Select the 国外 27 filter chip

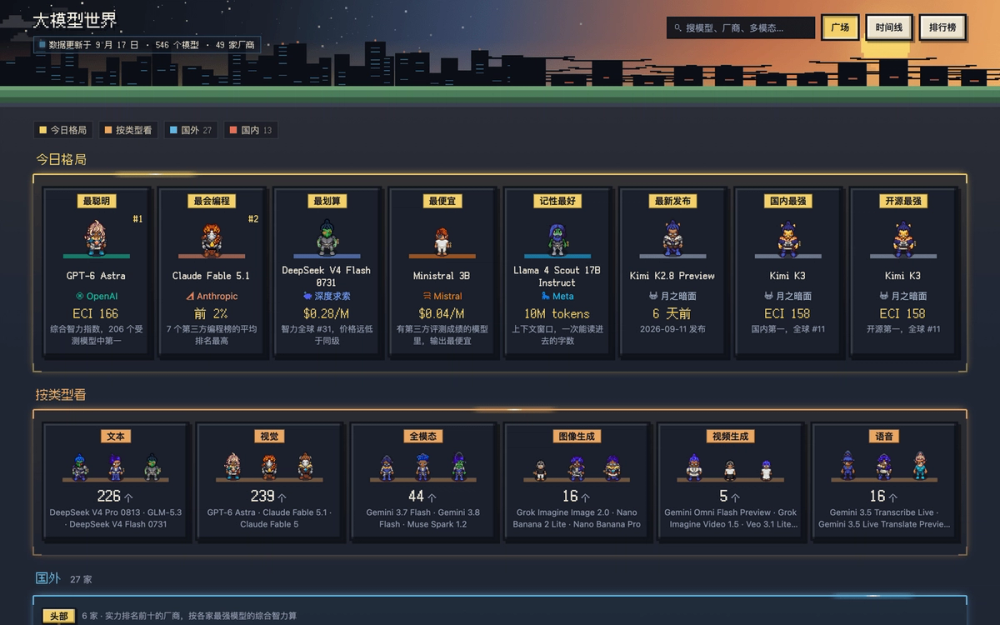[190, 130]
